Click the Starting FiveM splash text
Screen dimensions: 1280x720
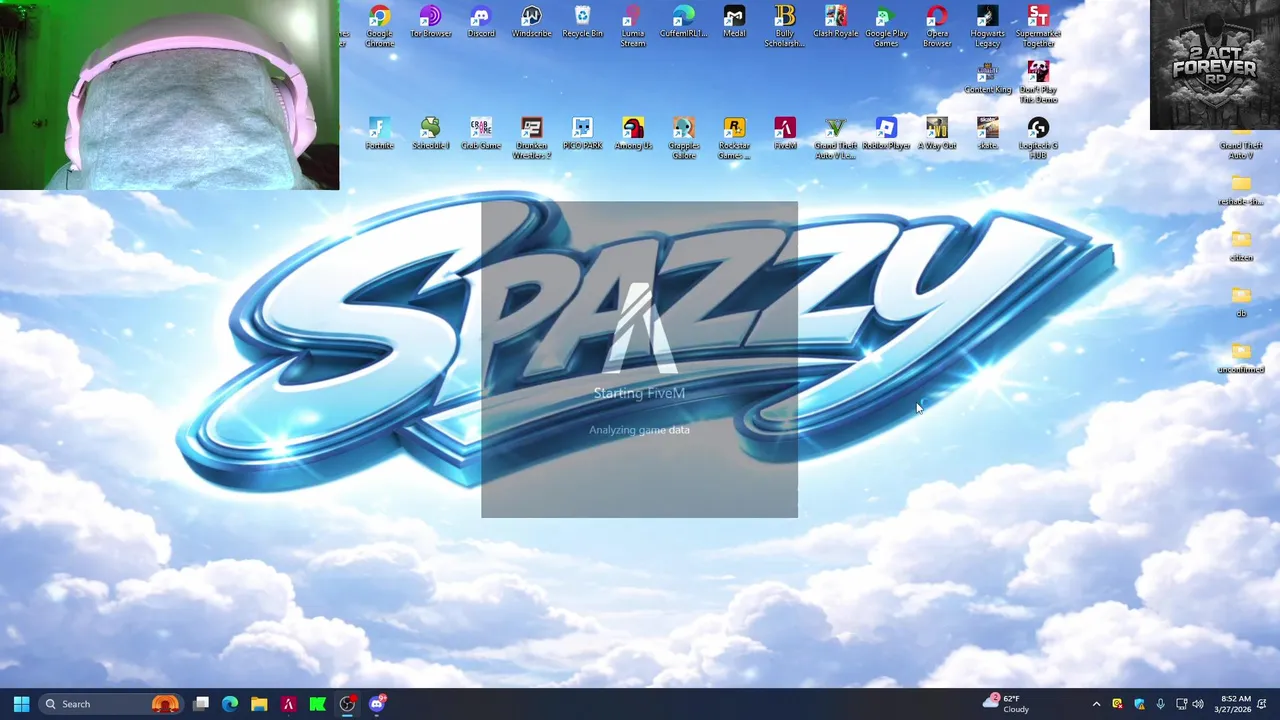[639, 393]
